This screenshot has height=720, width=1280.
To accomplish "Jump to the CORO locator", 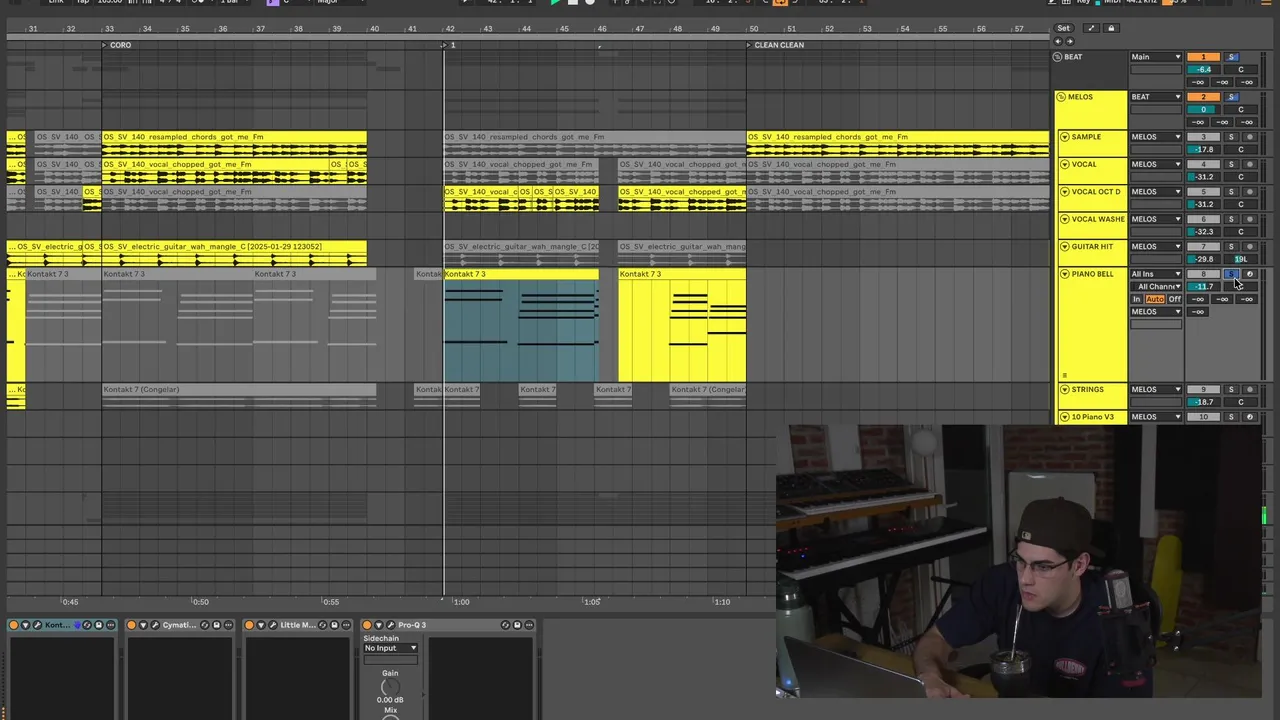I will click(x=116, y=45).
